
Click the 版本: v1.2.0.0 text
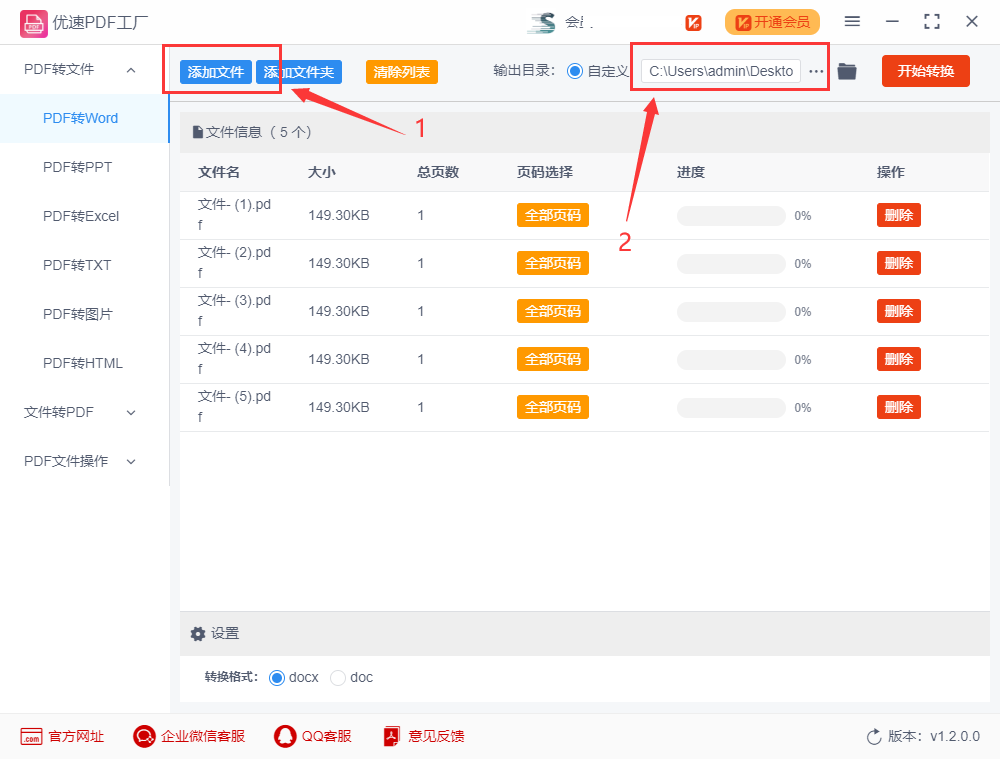[x=934, y=736]
